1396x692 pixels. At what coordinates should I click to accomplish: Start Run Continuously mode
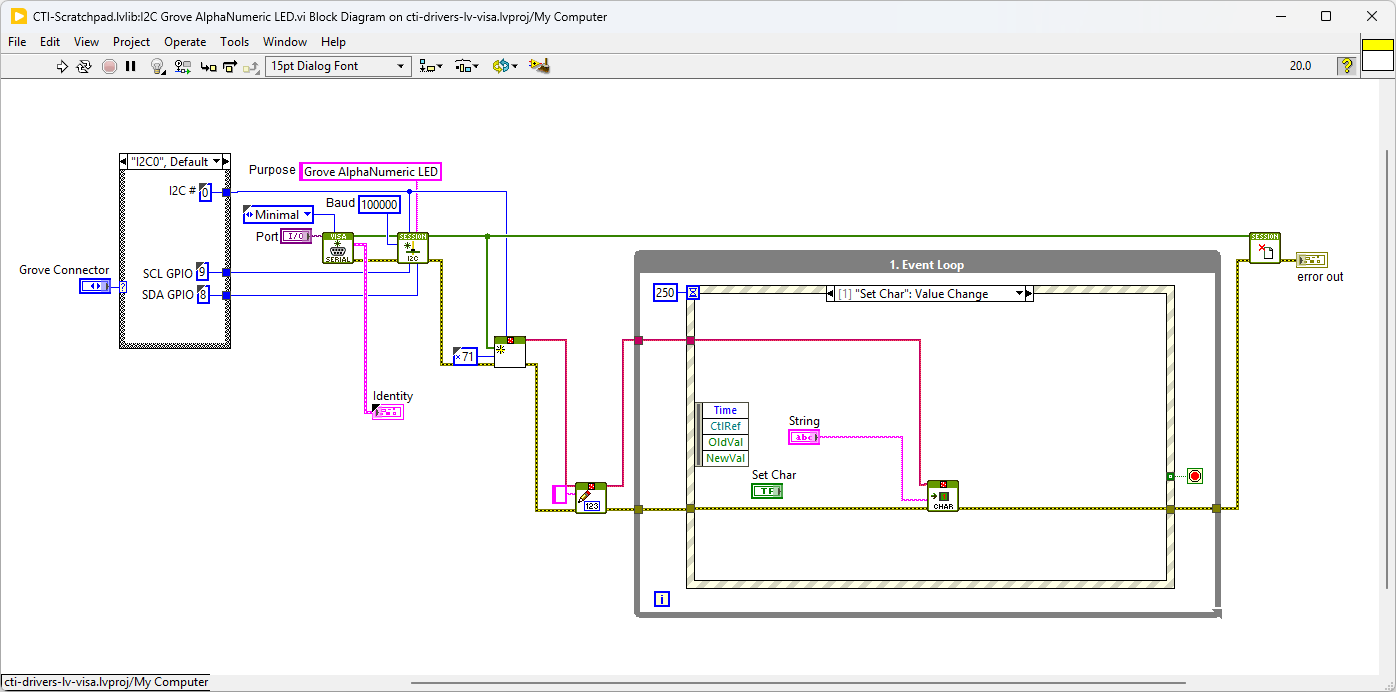[x=85, y=66]
